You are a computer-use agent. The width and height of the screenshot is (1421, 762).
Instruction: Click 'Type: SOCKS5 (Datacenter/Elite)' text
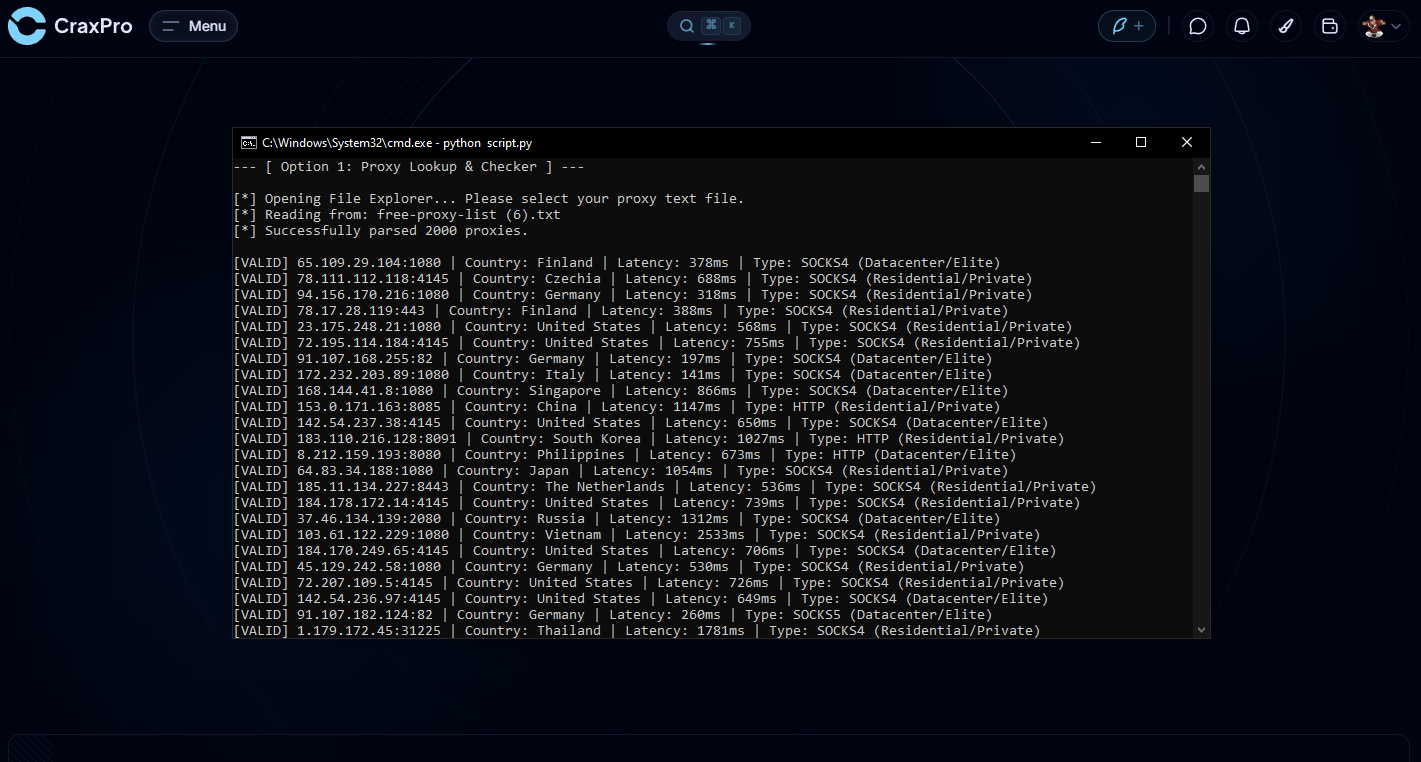869,615
